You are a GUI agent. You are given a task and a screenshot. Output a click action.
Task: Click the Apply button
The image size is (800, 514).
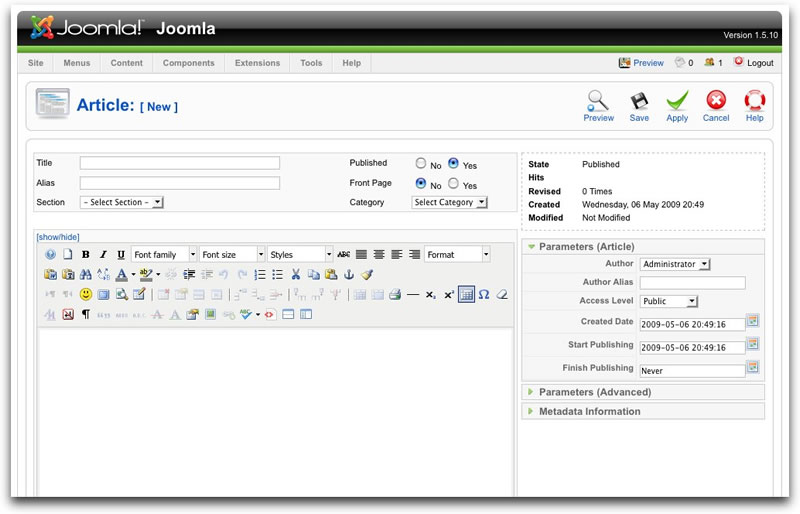[677, 106]
